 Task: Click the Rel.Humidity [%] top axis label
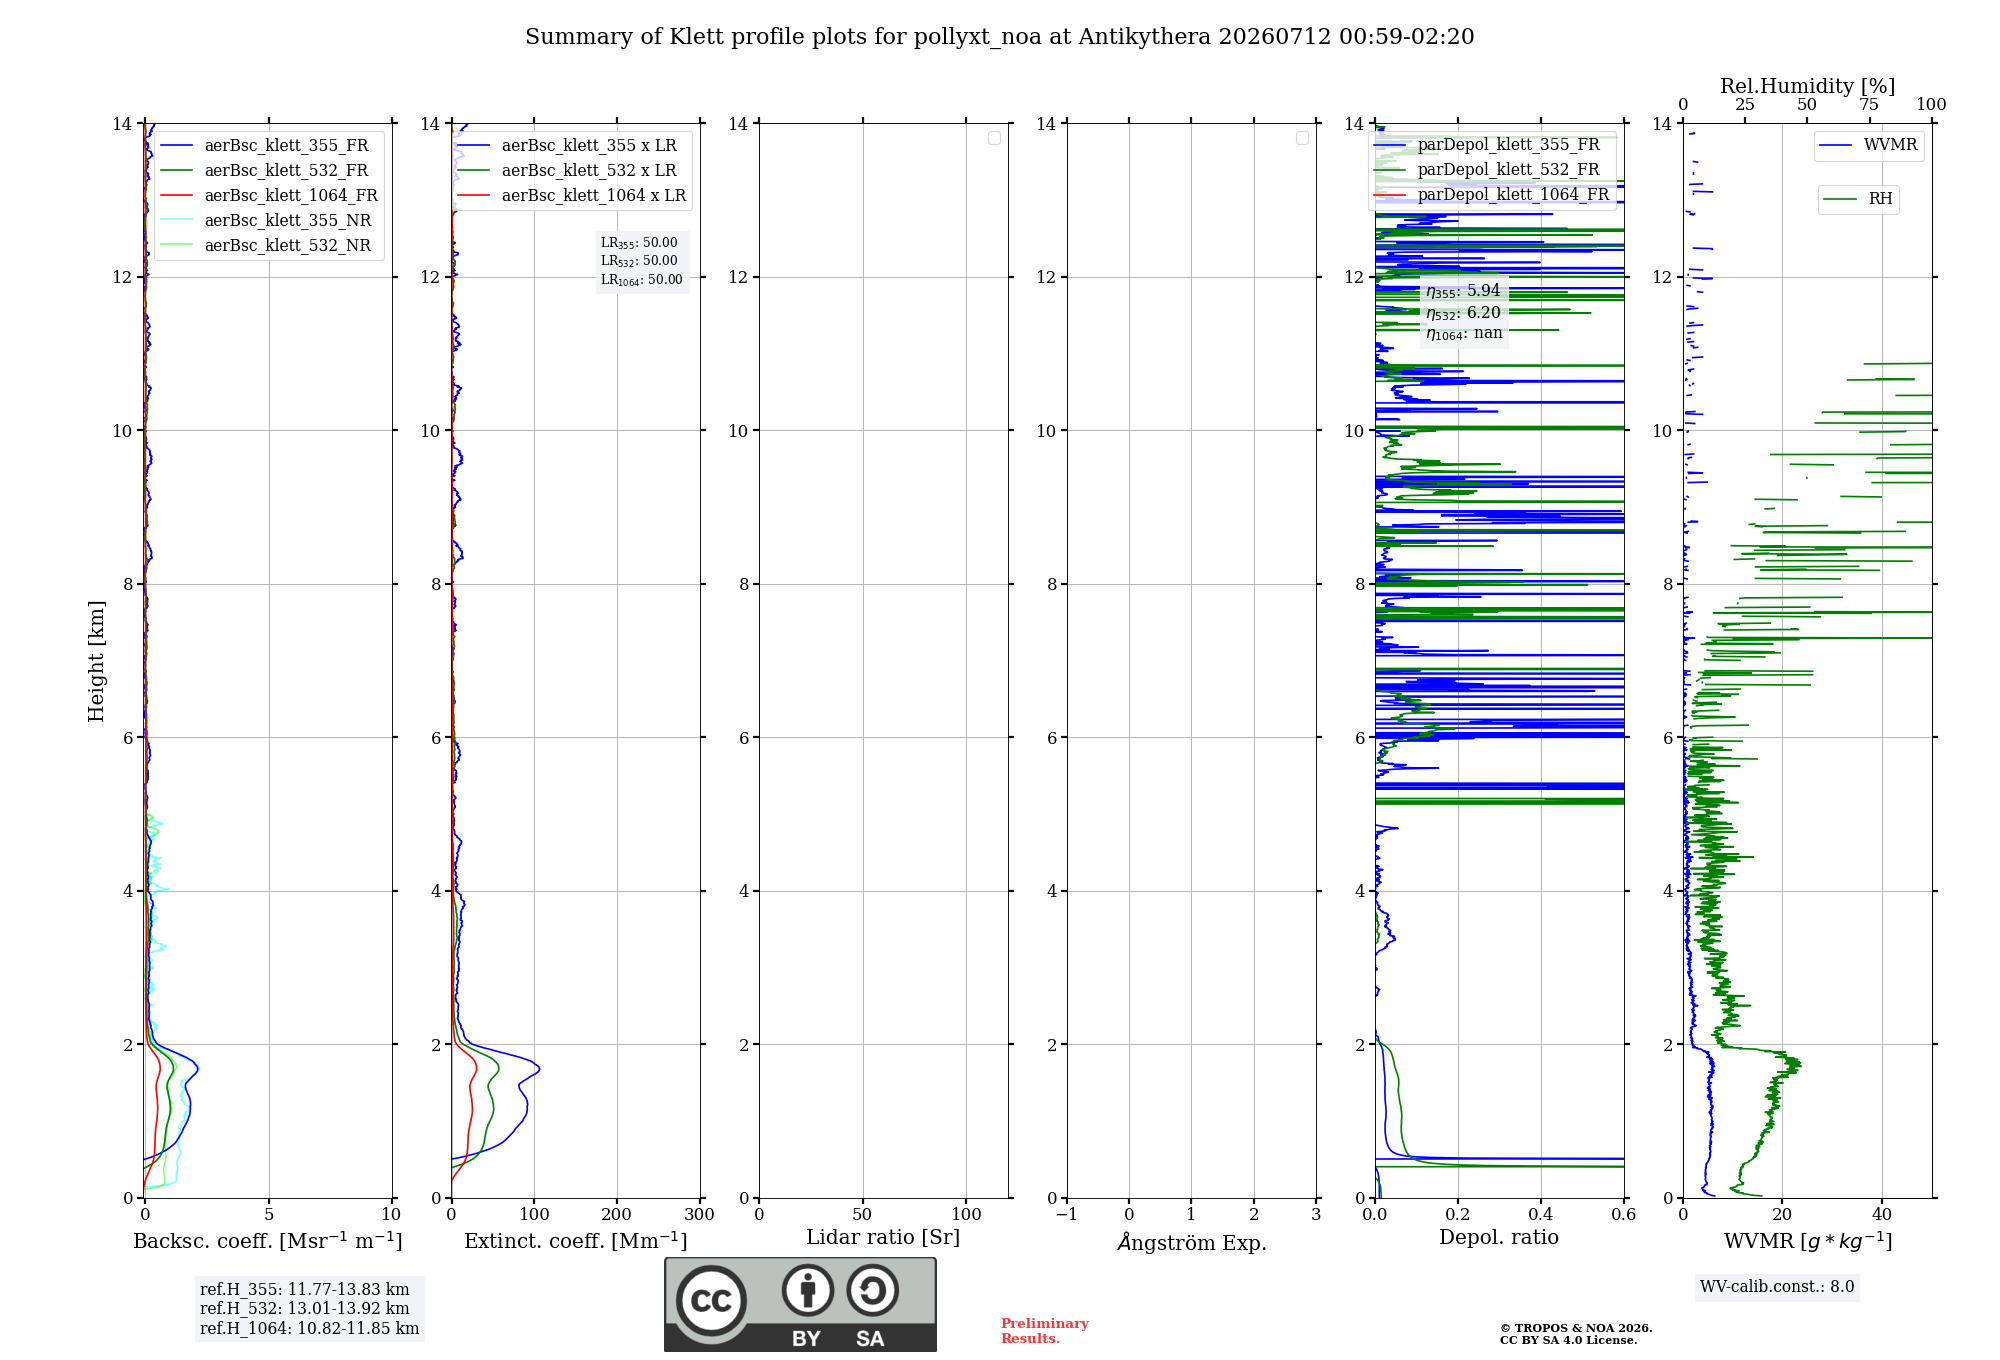pos(1807,87)
